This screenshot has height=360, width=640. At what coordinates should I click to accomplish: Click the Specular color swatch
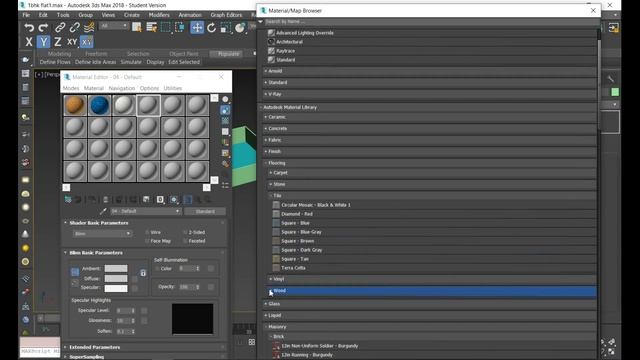(116, 288)
